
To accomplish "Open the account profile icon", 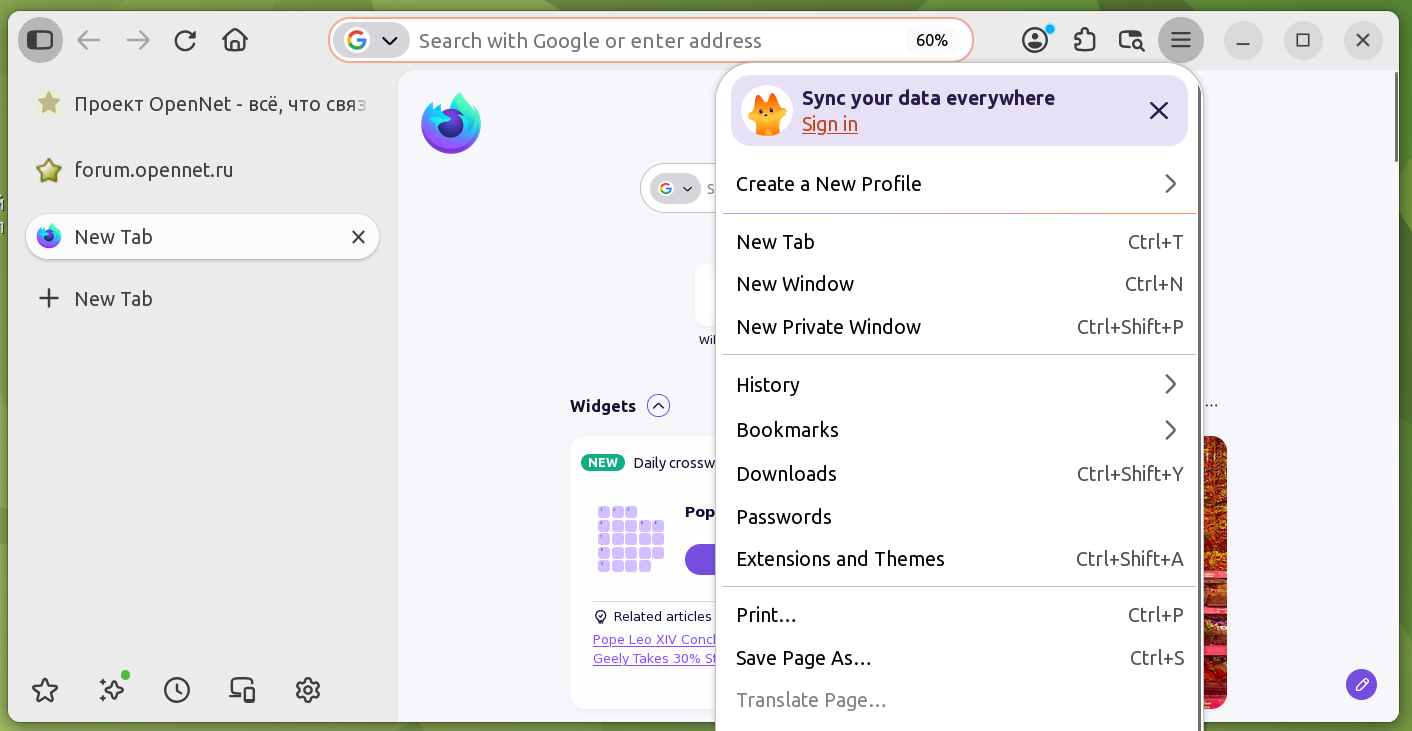I will (1036, 40).
